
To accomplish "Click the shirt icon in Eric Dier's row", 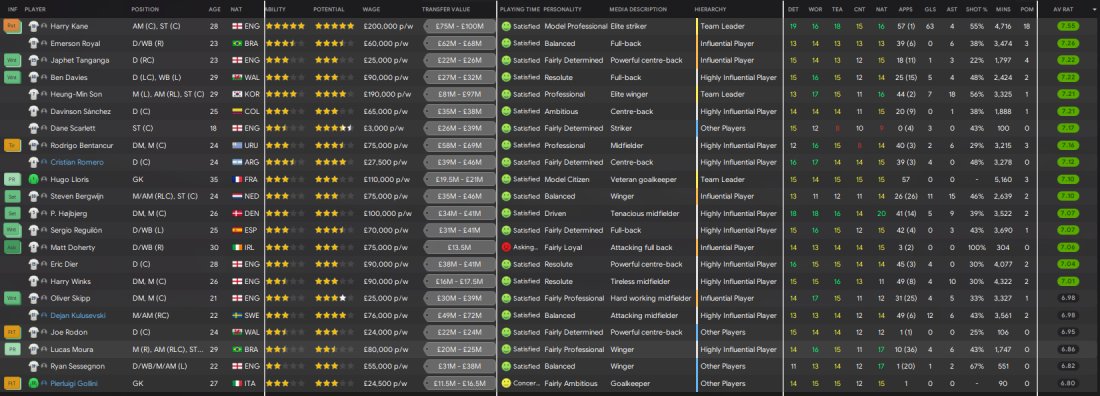I will tap(33, 264).
